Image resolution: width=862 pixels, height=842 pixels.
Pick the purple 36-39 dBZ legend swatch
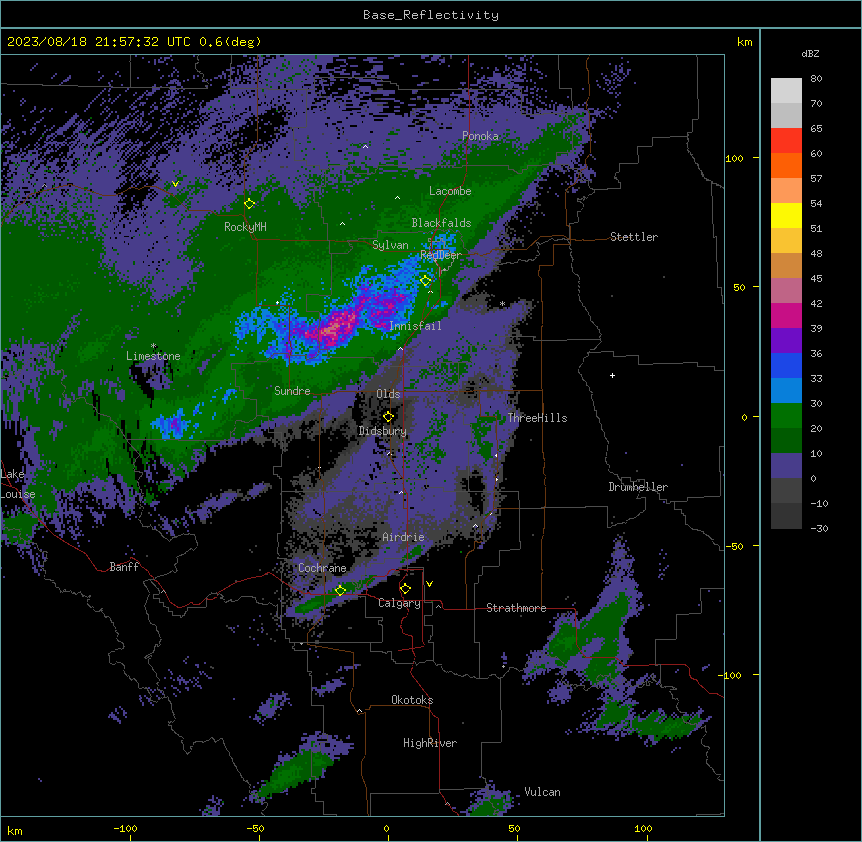coord(786,341)
